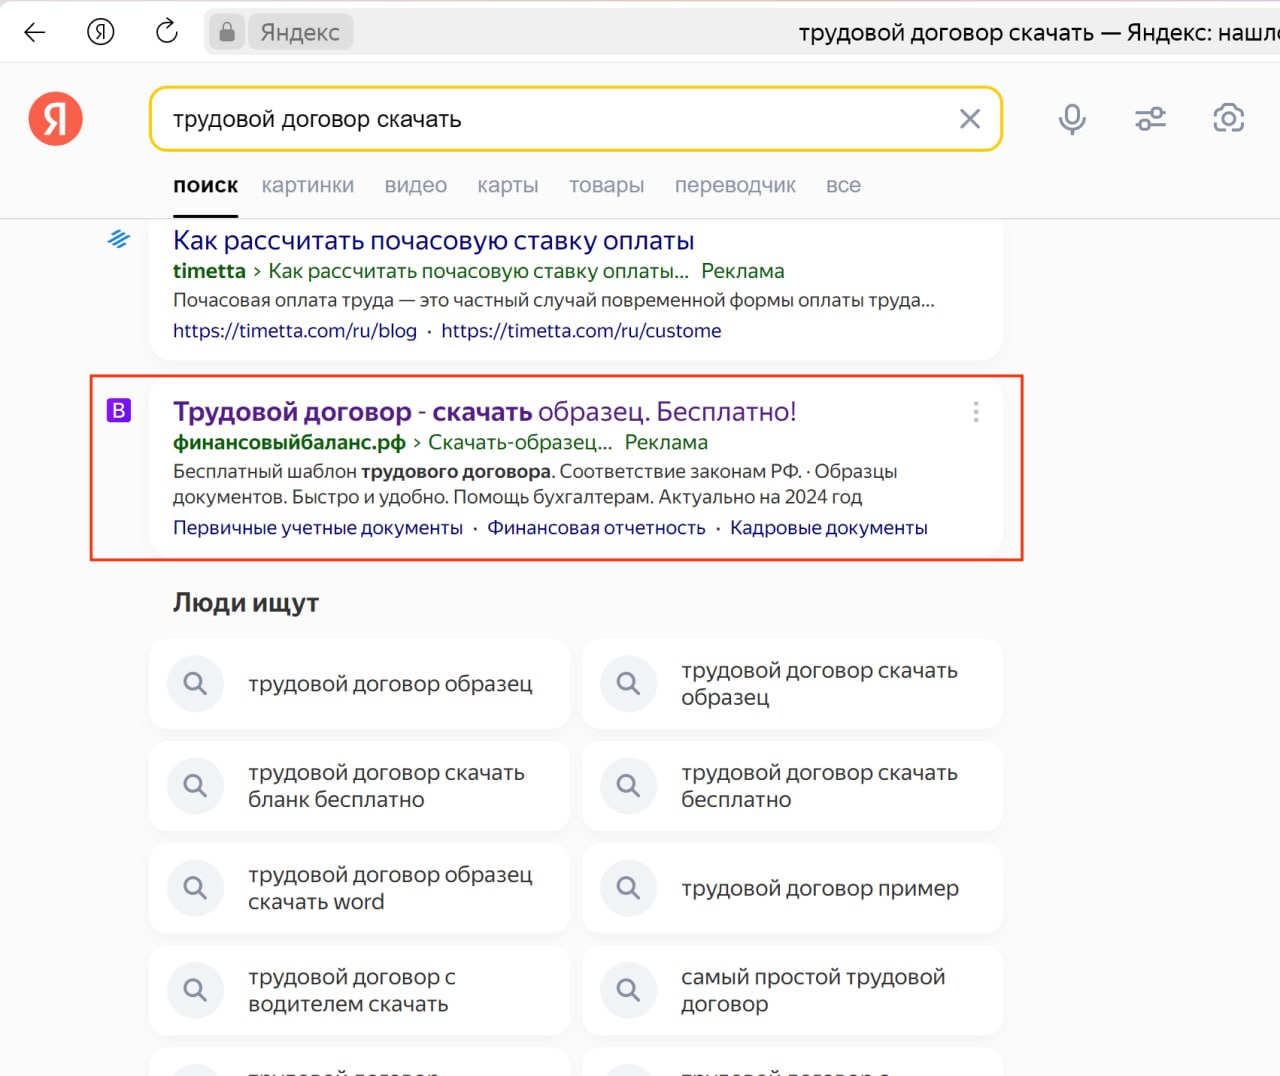Reload the page with the refresh icon
The image size is (1280, 1076).
click(x=167, y=32)
